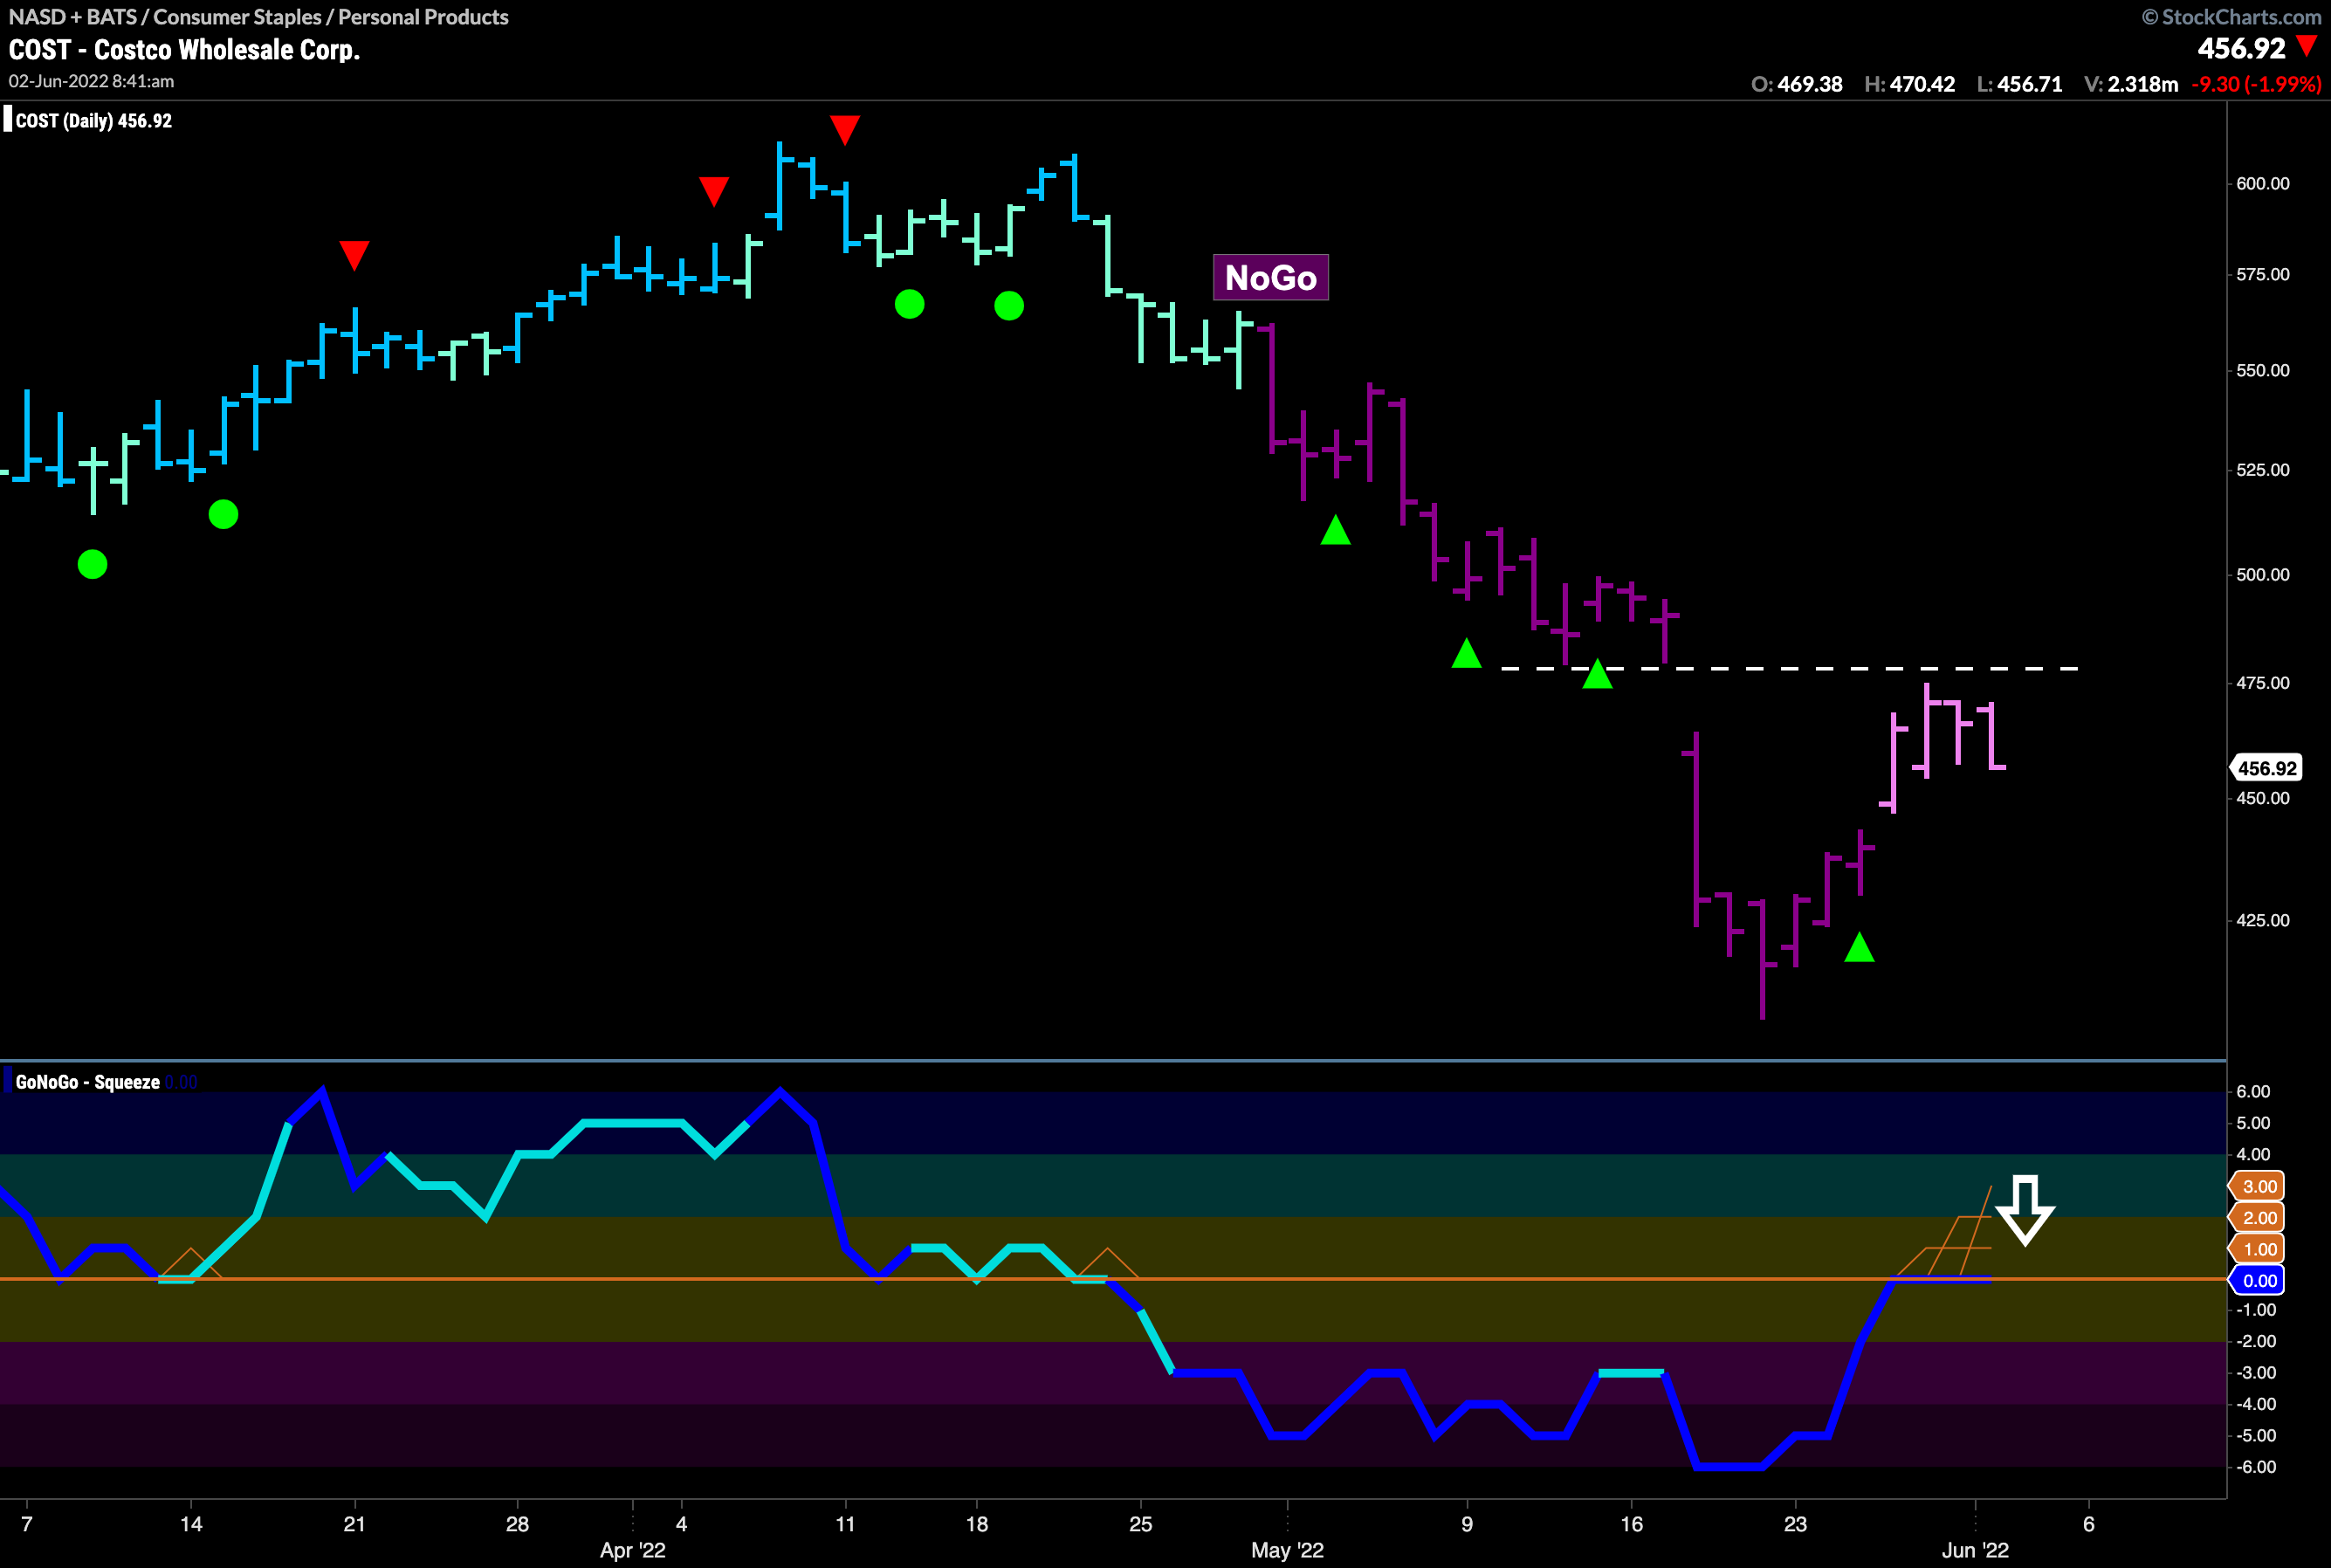The width and height of the screenshot is (2331, 1568).
Task: Click the 475.00 price axis label
Action: point(2262,683)
